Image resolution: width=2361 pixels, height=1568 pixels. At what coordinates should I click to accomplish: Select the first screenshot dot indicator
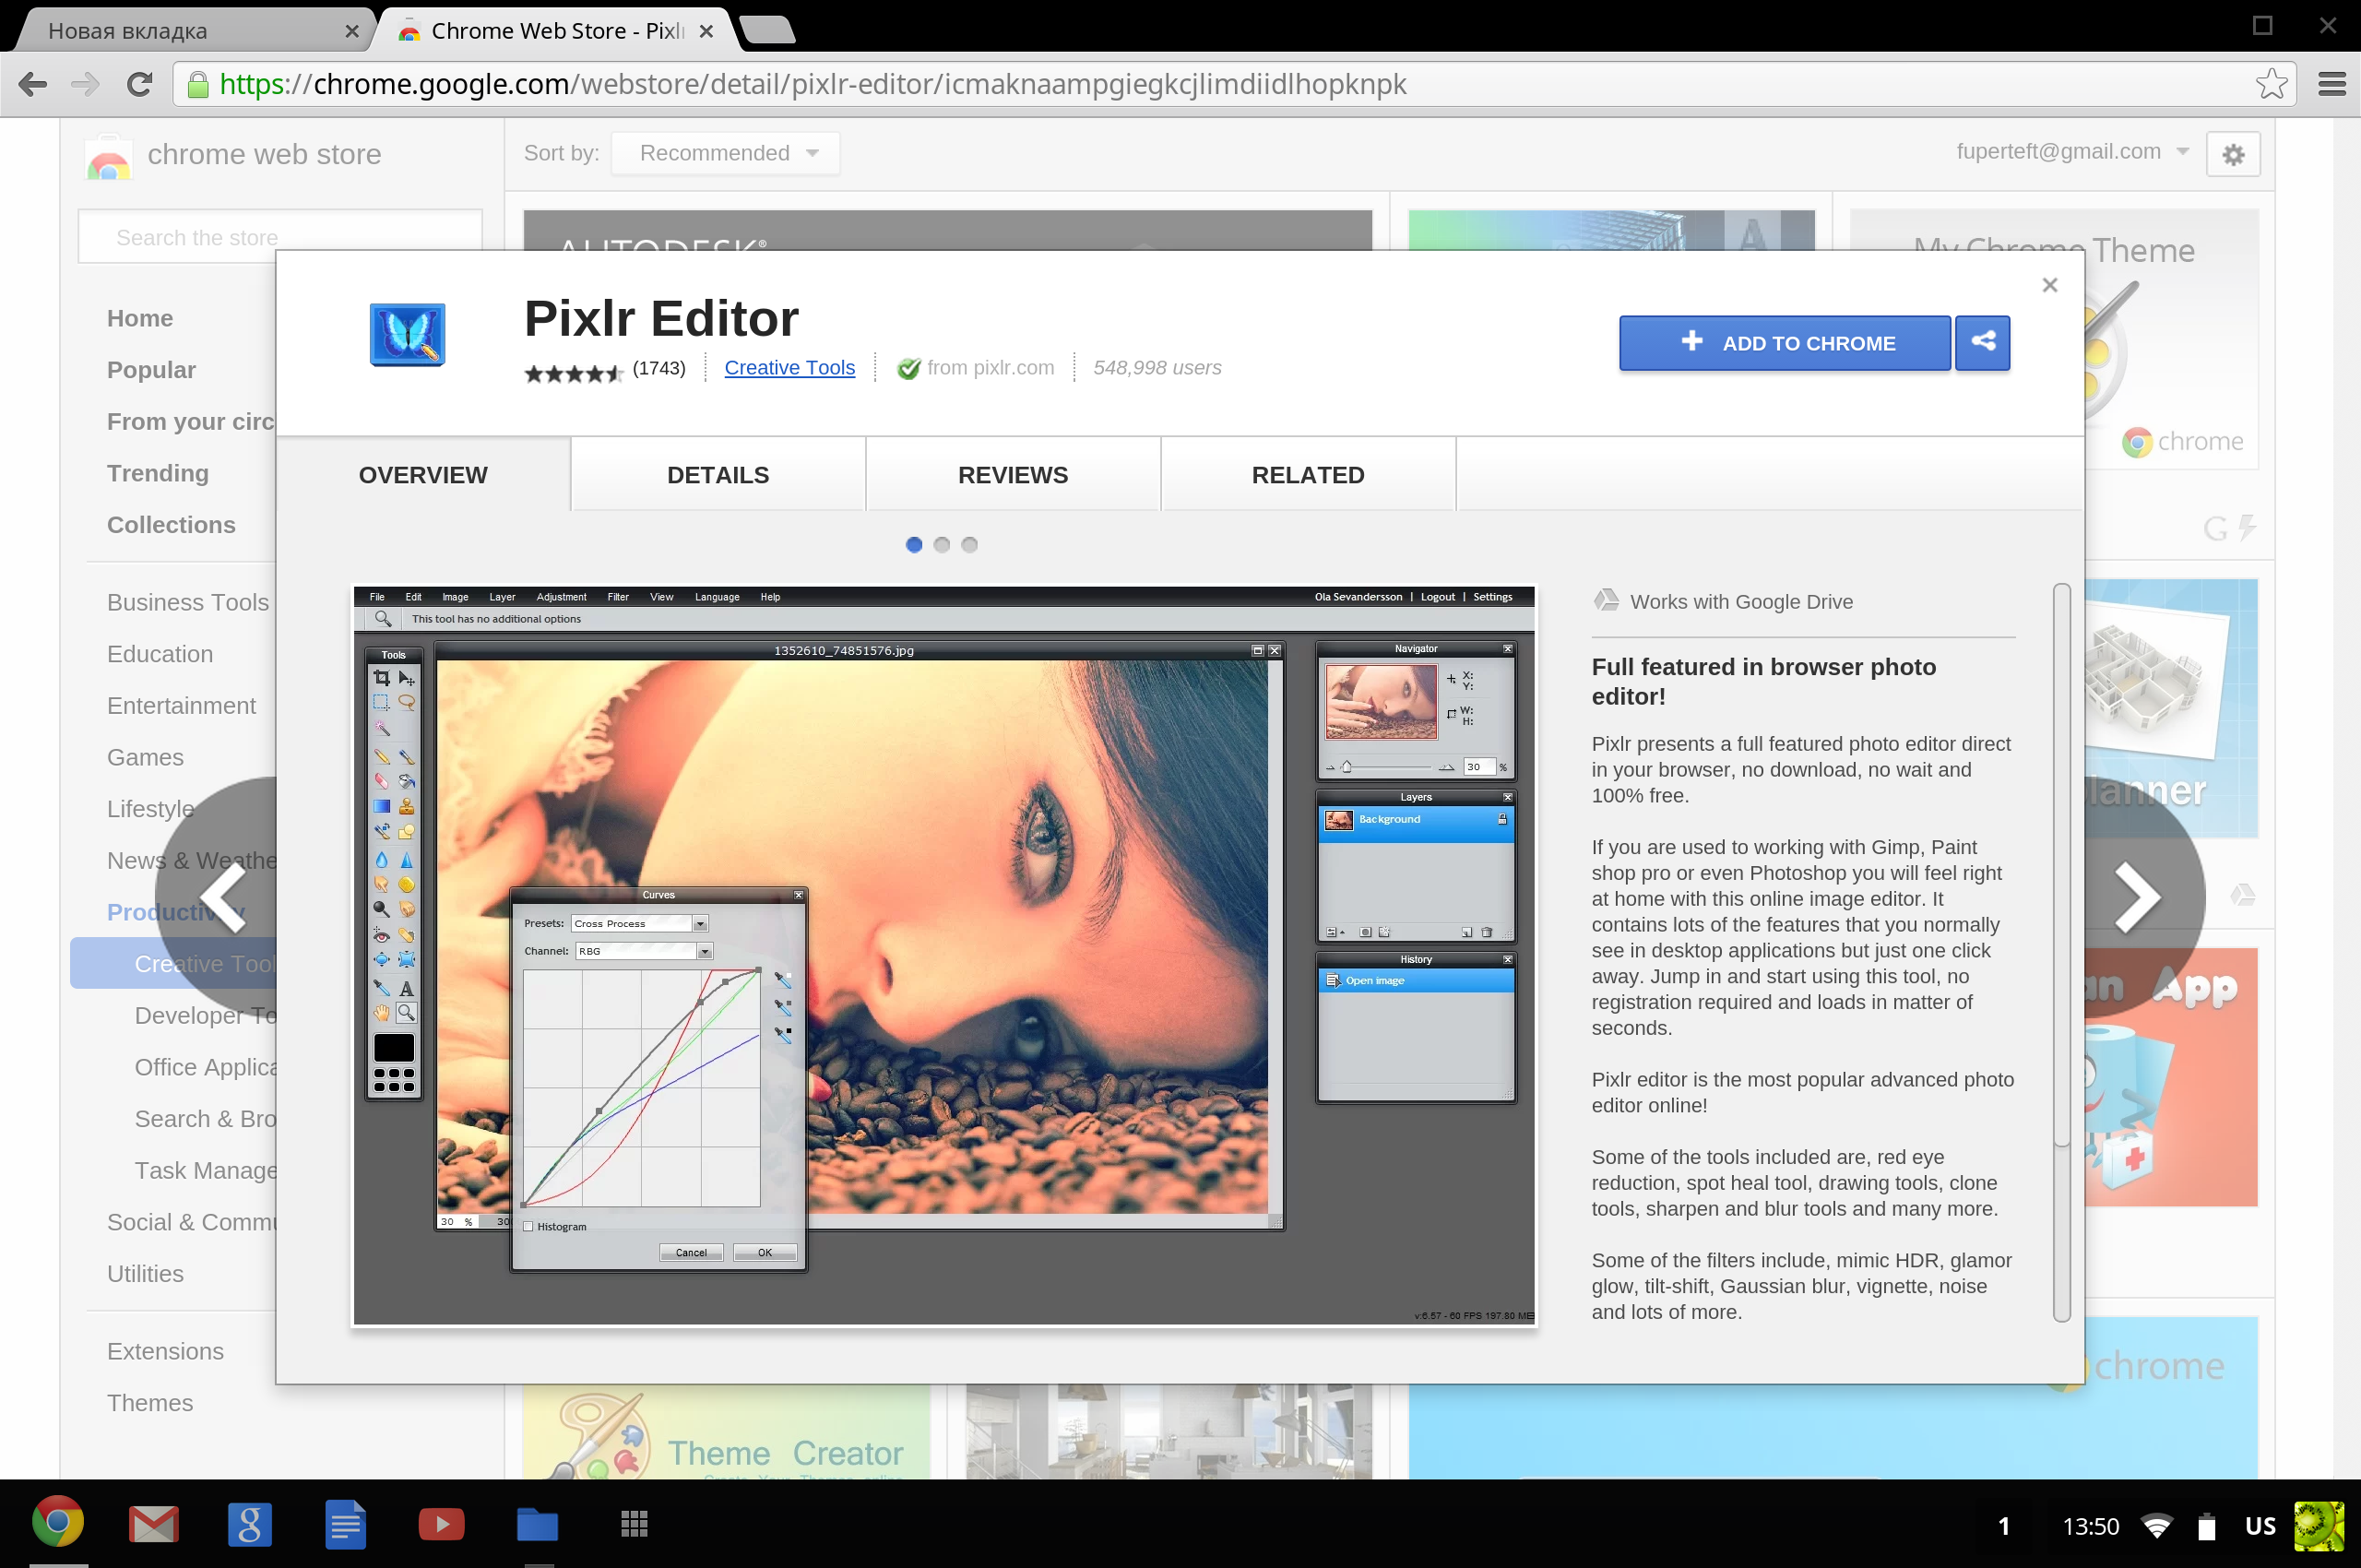point(913,545)
